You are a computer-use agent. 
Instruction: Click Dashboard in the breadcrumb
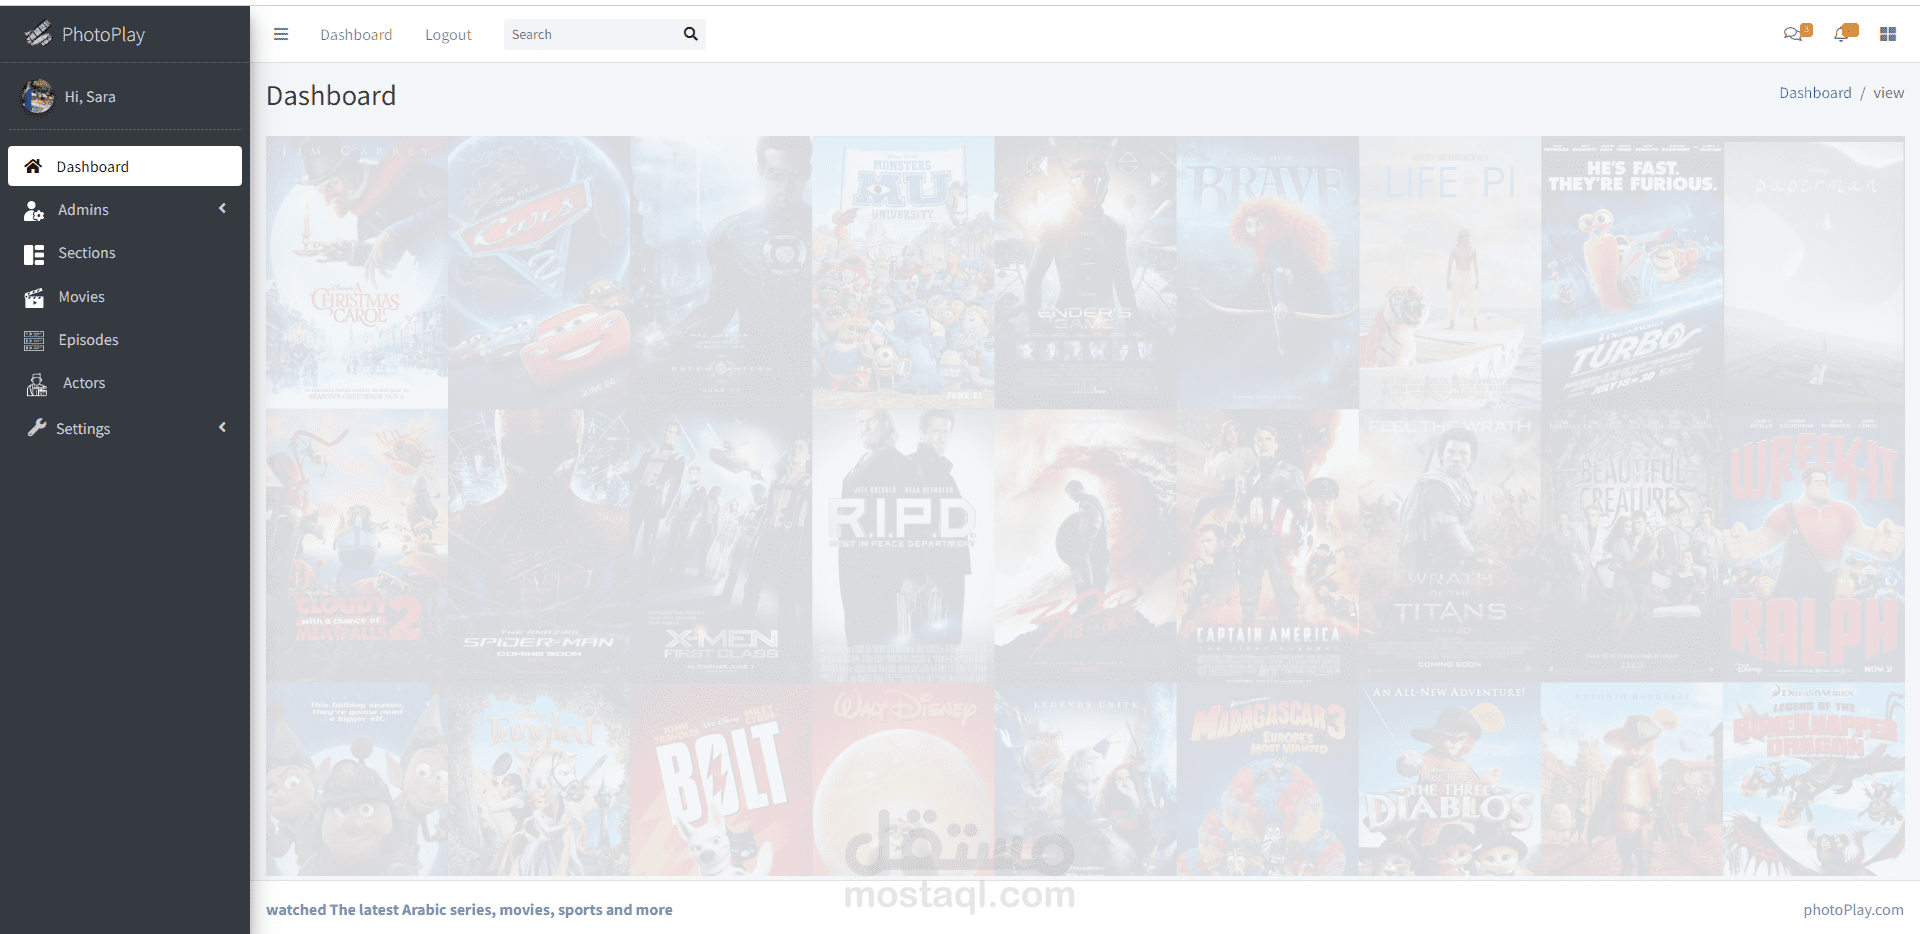[1815, 93]
